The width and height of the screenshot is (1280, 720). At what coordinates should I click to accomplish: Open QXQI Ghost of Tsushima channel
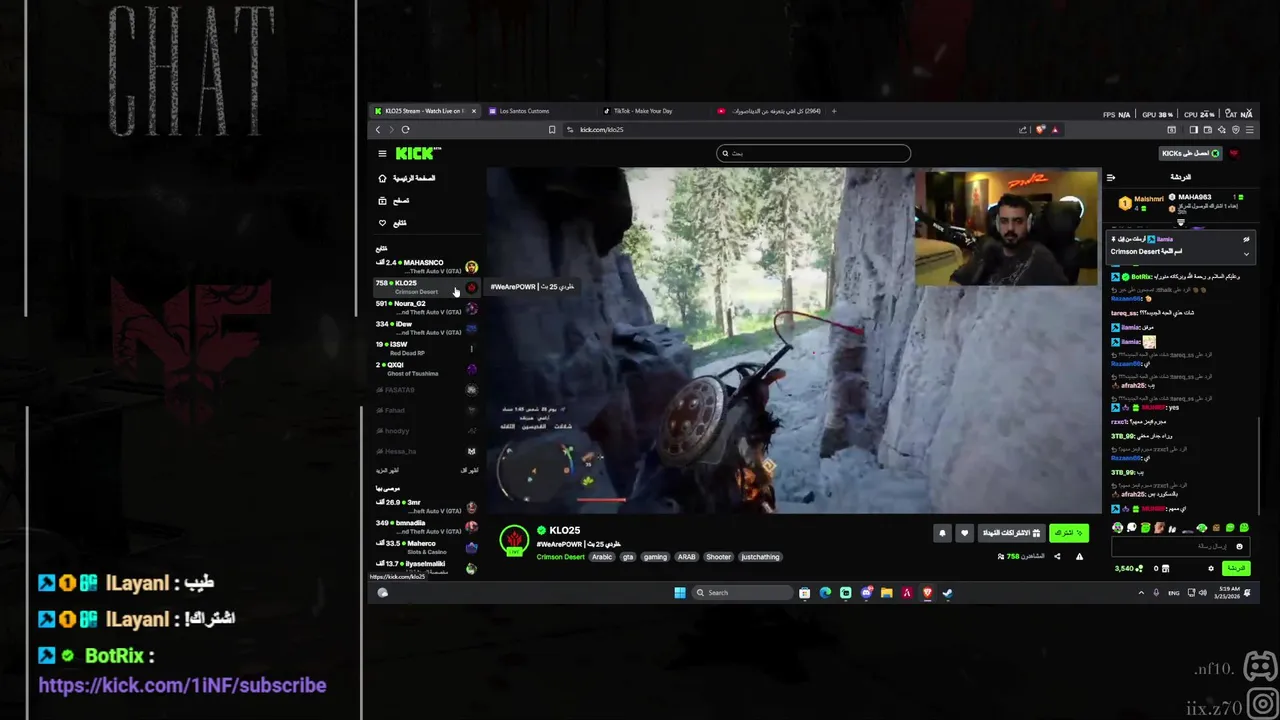pyautogui.click(x=426, y=369)
